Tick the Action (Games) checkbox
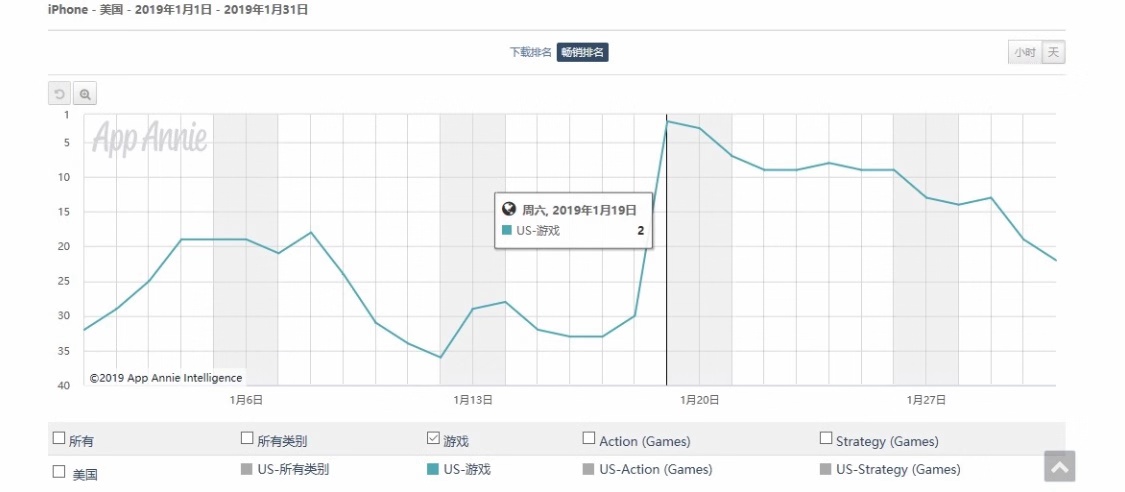The image size is (1125, 492). (x=588, y=437)
